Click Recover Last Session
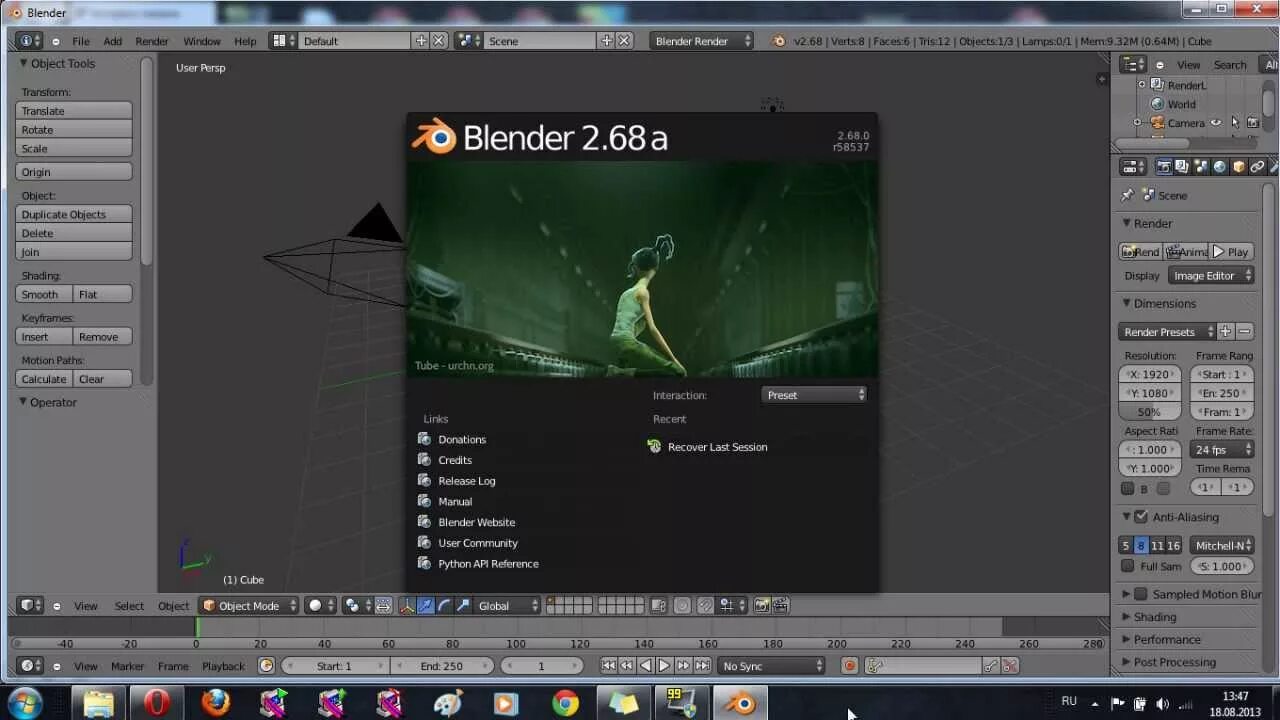Screen dimensions: 1280x720 click(x=717, y=447)
